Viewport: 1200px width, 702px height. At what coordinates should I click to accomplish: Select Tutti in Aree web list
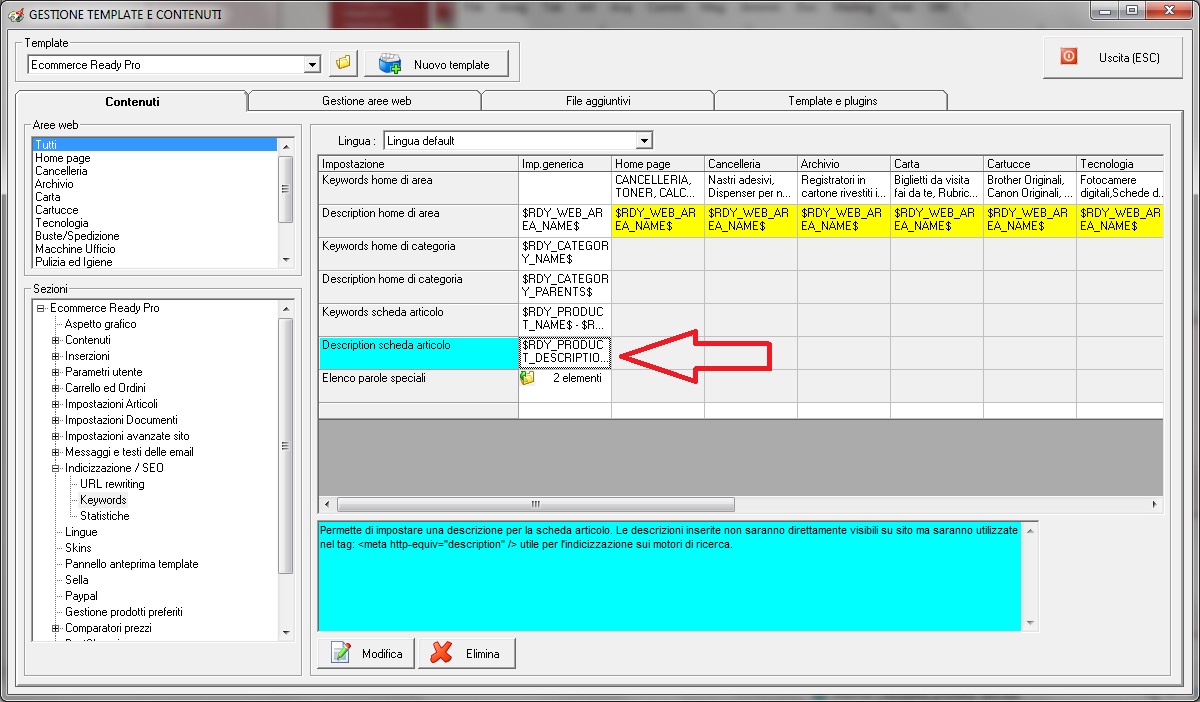point(154,145)
